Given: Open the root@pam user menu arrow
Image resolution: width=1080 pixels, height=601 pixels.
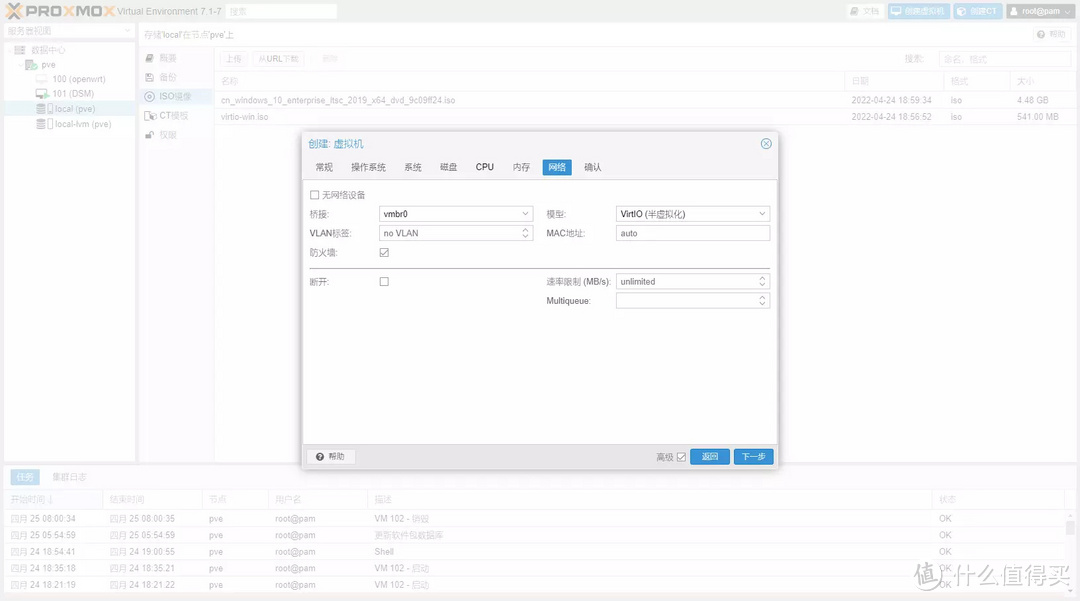Looking at the screenshot, I should [x=1068, y=12].
